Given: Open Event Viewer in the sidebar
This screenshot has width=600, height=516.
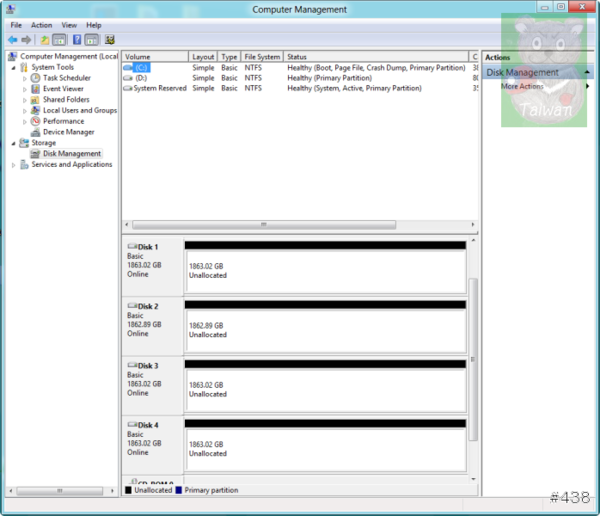Looking at the screenshot, I should click(x=63, y=89).
